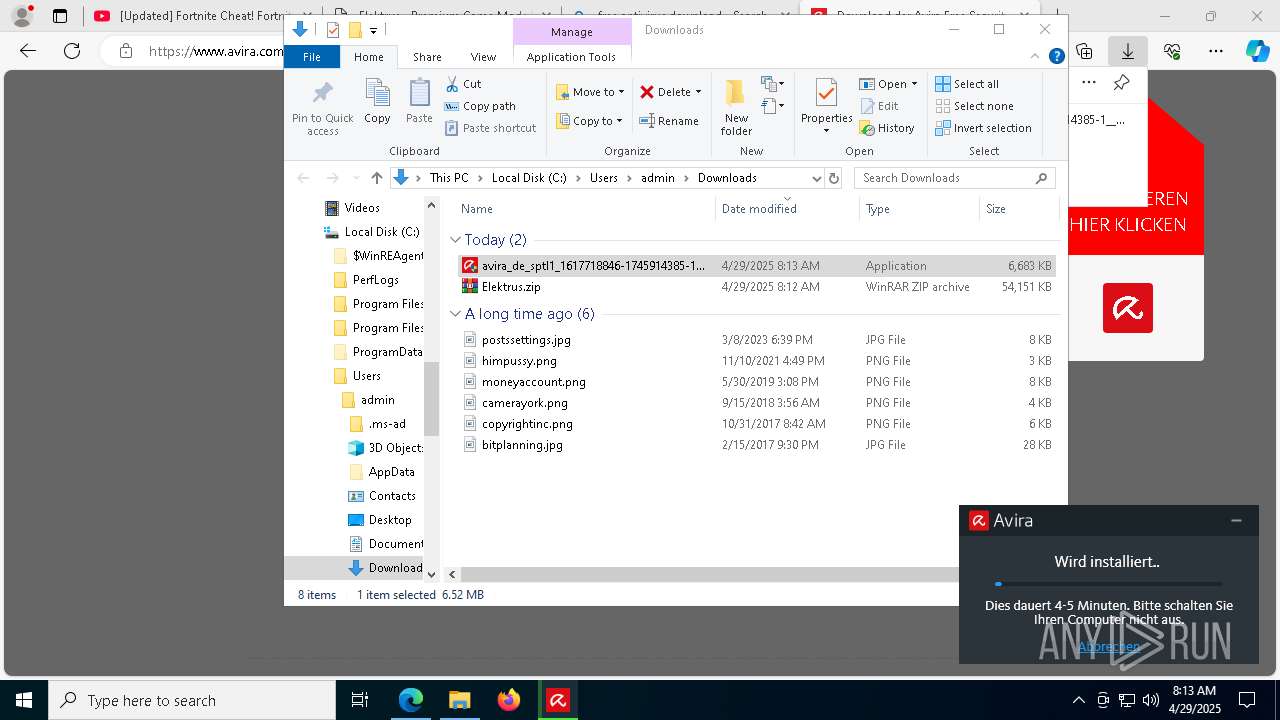Collapse the A long time ago group
The width and height of the screenshot is (1280, 720).
(455, 314)
